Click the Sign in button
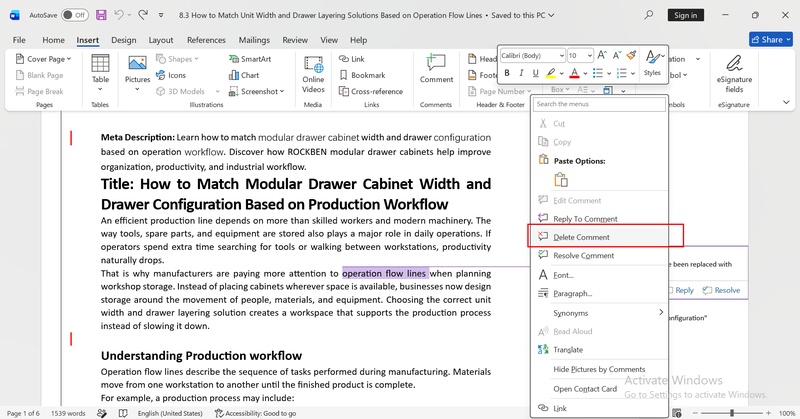The width and height of the screenshot is (800, 419). click(x=686, y=15)
